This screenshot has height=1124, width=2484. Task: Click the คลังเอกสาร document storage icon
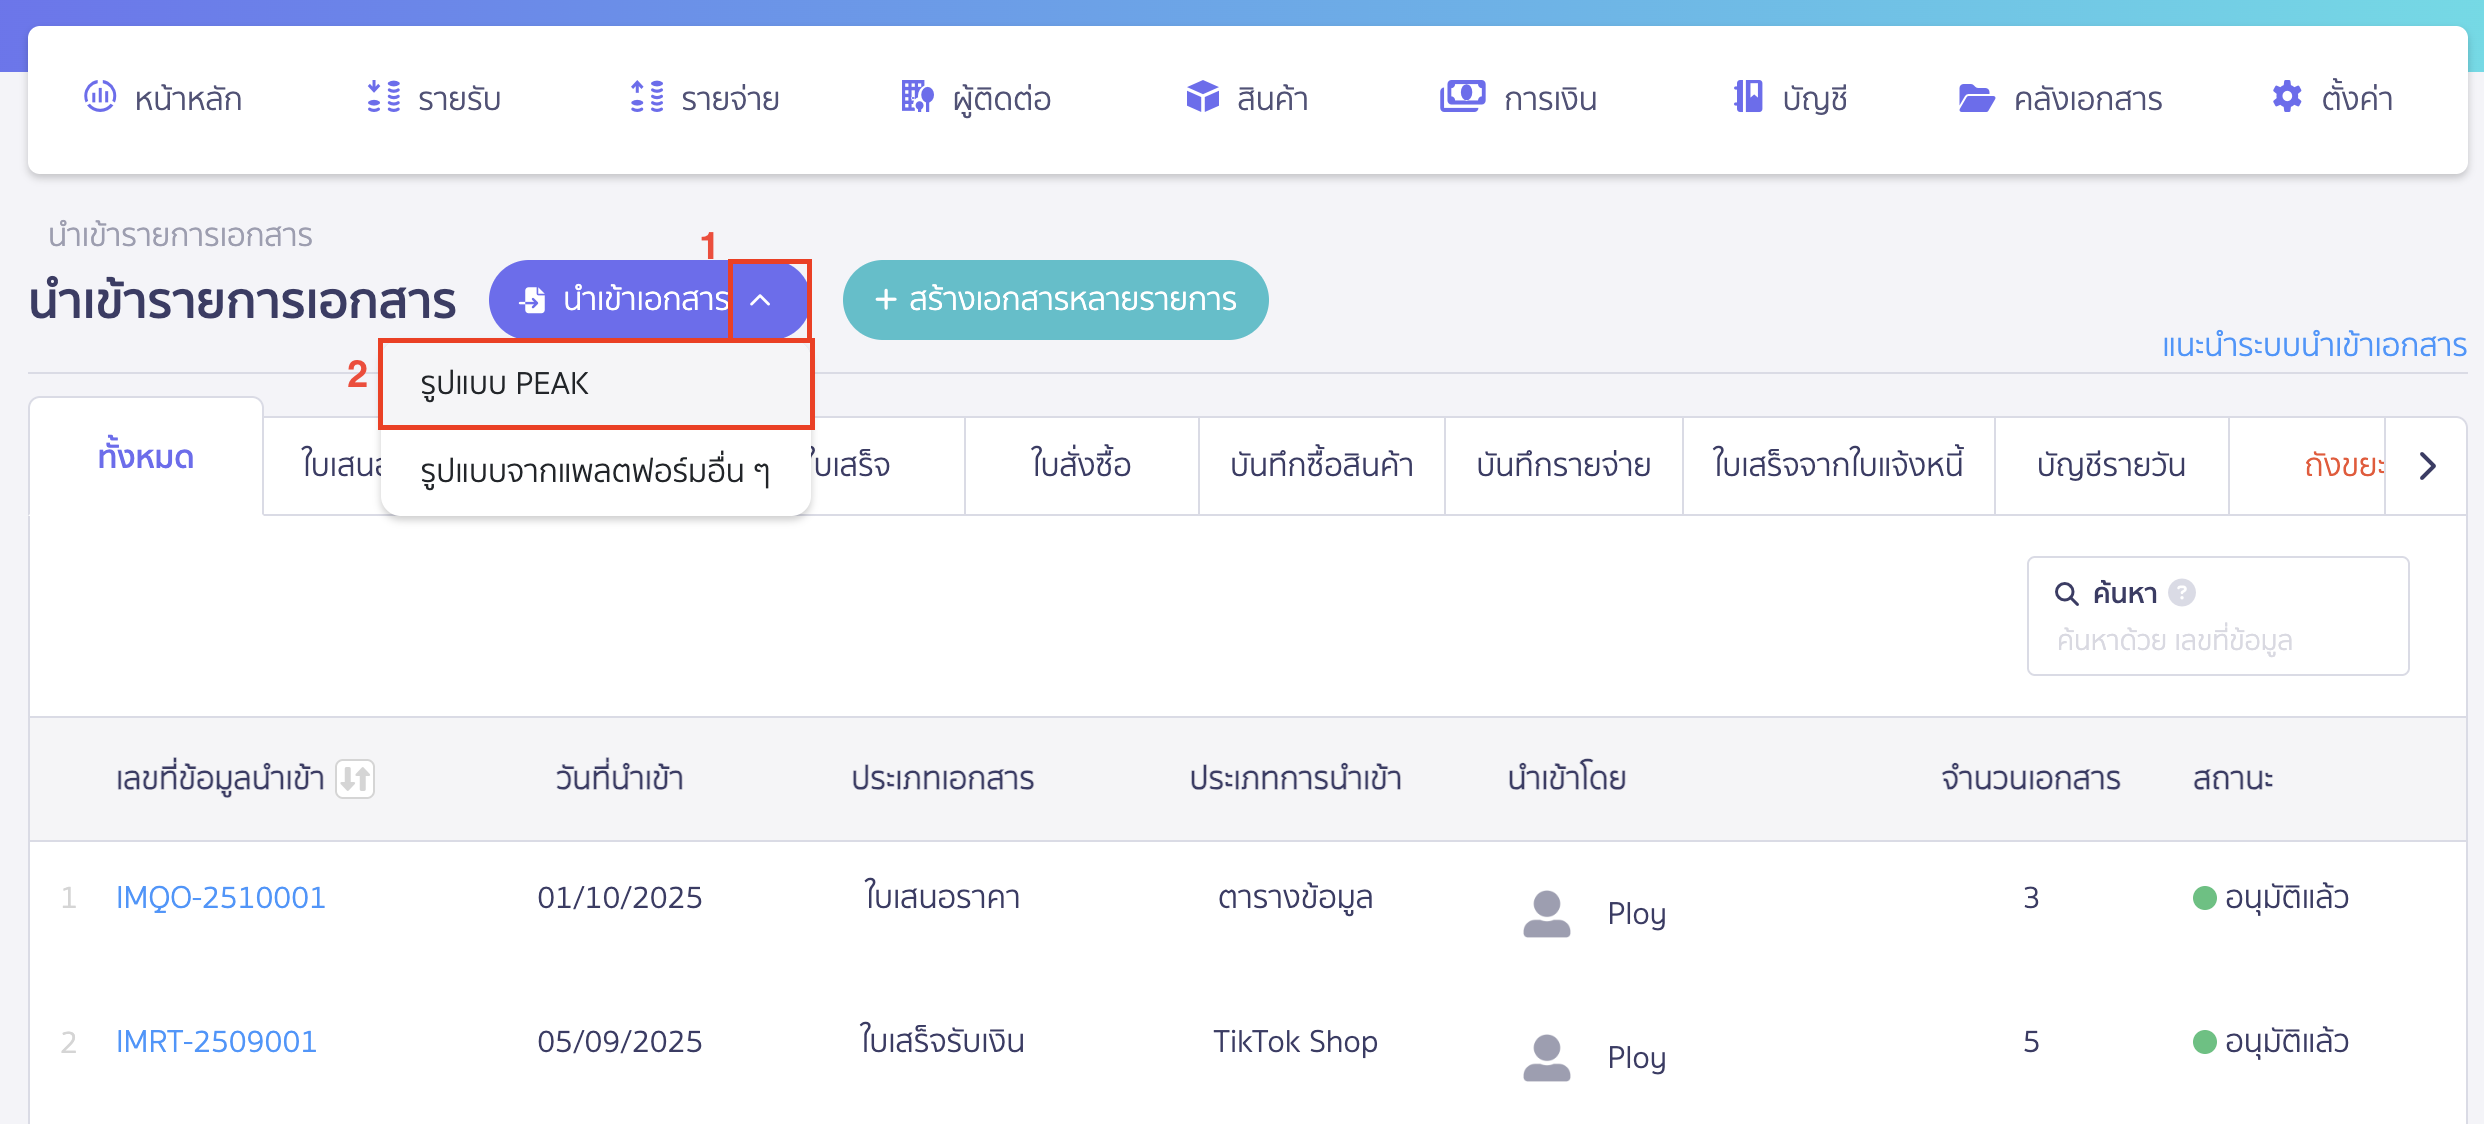click(1977, 97)
